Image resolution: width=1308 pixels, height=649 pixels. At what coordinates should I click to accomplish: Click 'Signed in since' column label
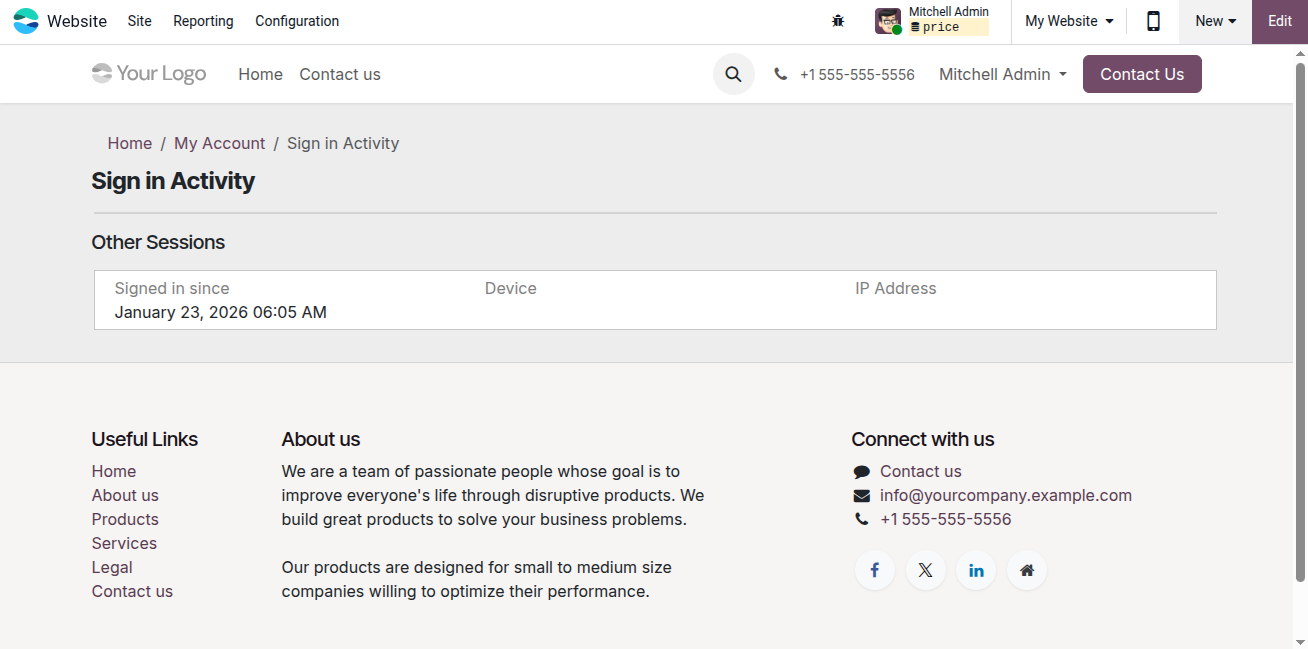(172, 288)
